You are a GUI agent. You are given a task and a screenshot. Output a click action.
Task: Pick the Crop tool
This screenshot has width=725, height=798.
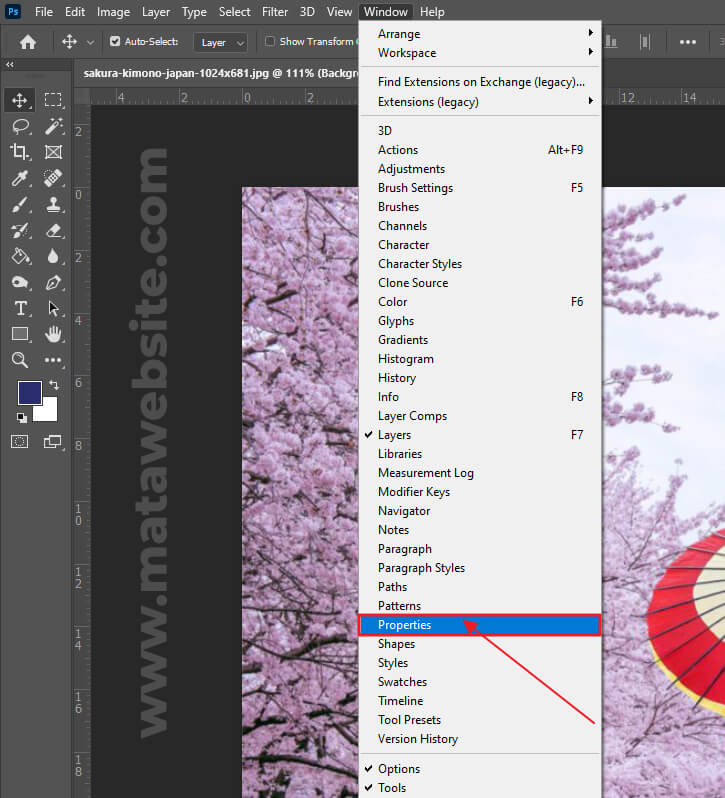19,152
